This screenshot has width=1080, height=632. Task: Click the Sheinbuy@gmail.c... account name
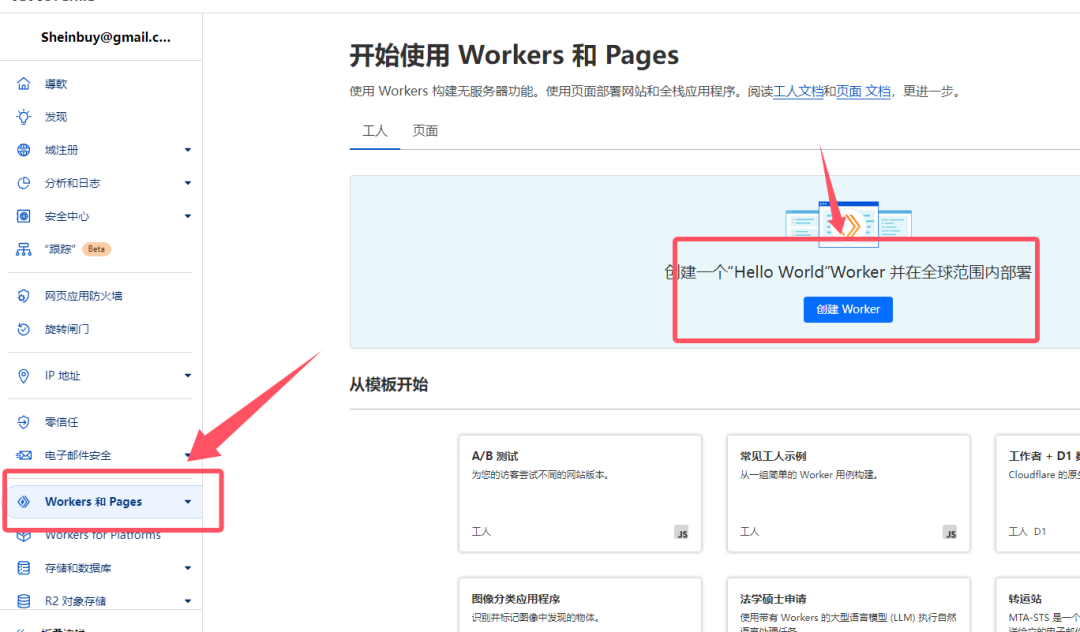pyautogui.click(x=105, y=37)
